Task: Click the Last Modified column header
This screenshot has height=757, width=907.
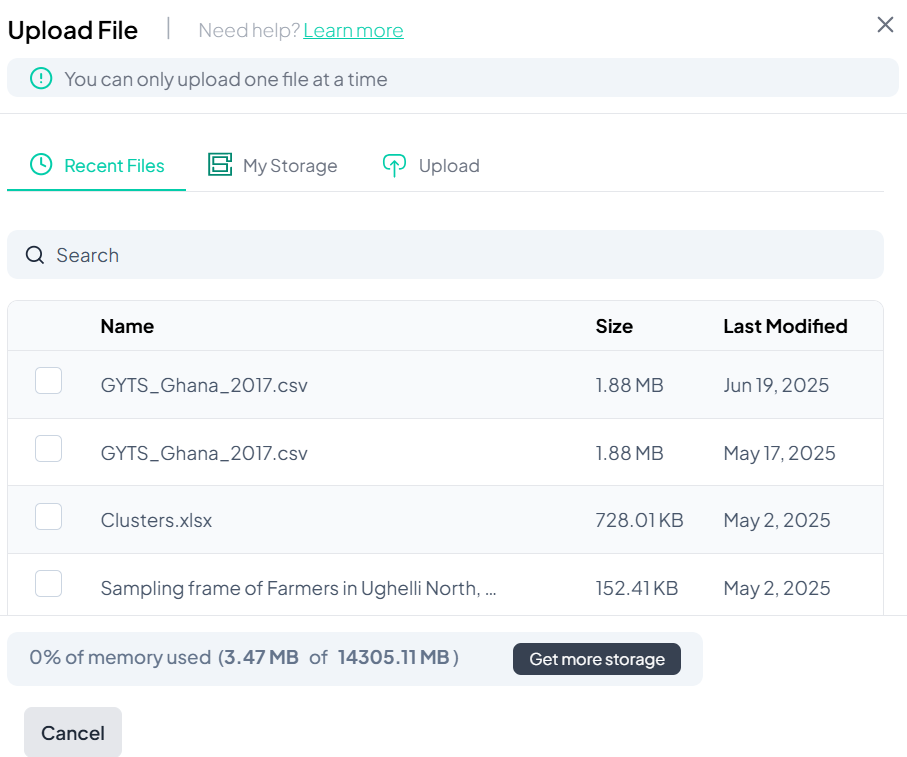Action: [785, 326]
